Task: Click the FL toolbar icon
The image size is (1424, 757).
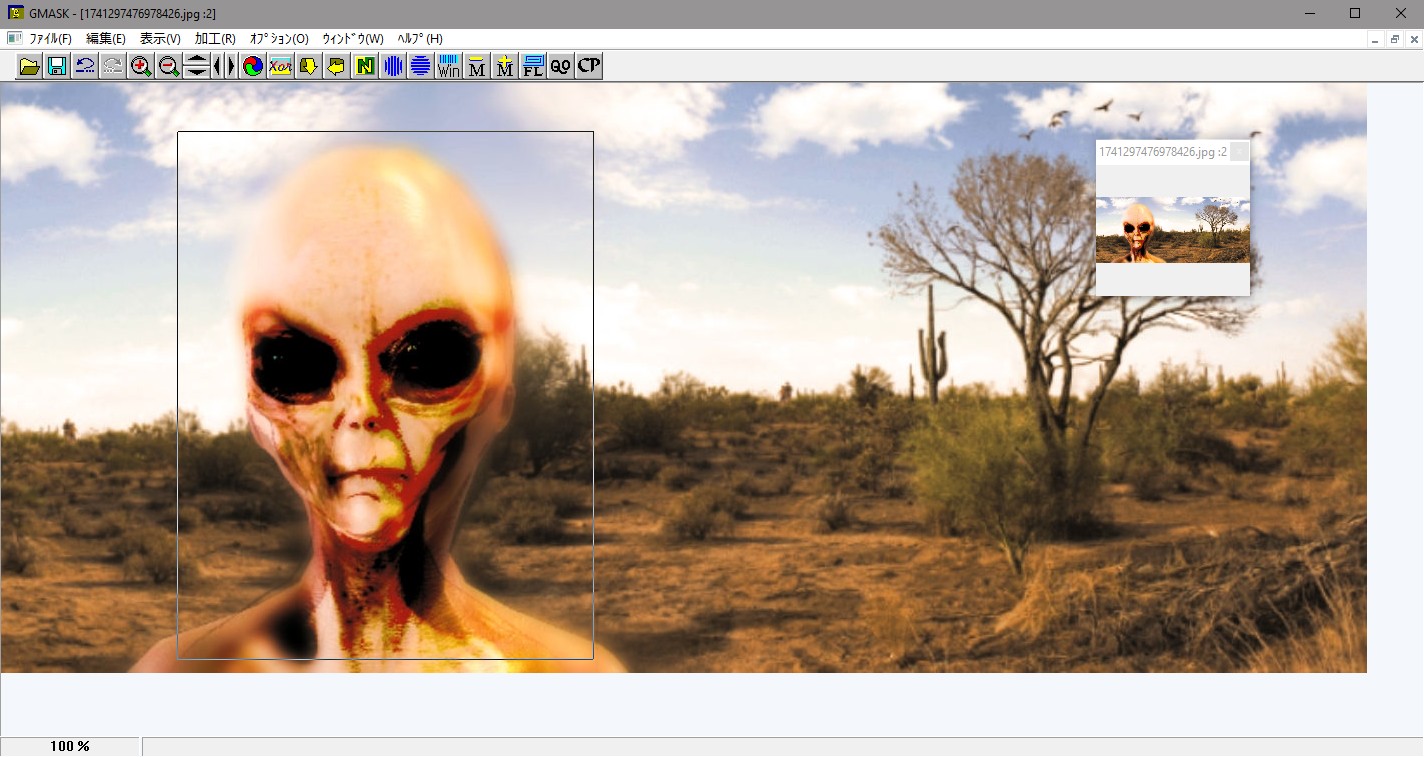Action: point(533,66)
